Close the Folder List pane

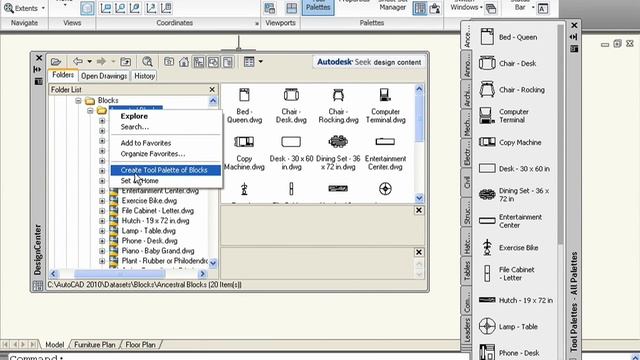tap(212, 89)
